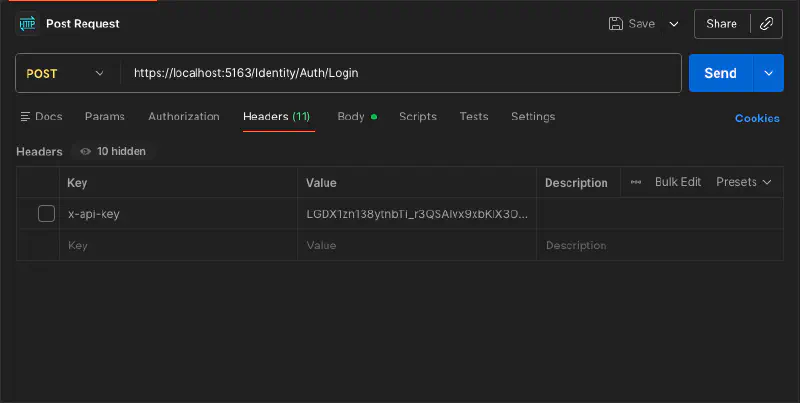Viewport: 800px width, 403px height.
Task: Copy the share link via link icon
Action: coord(766,23)
